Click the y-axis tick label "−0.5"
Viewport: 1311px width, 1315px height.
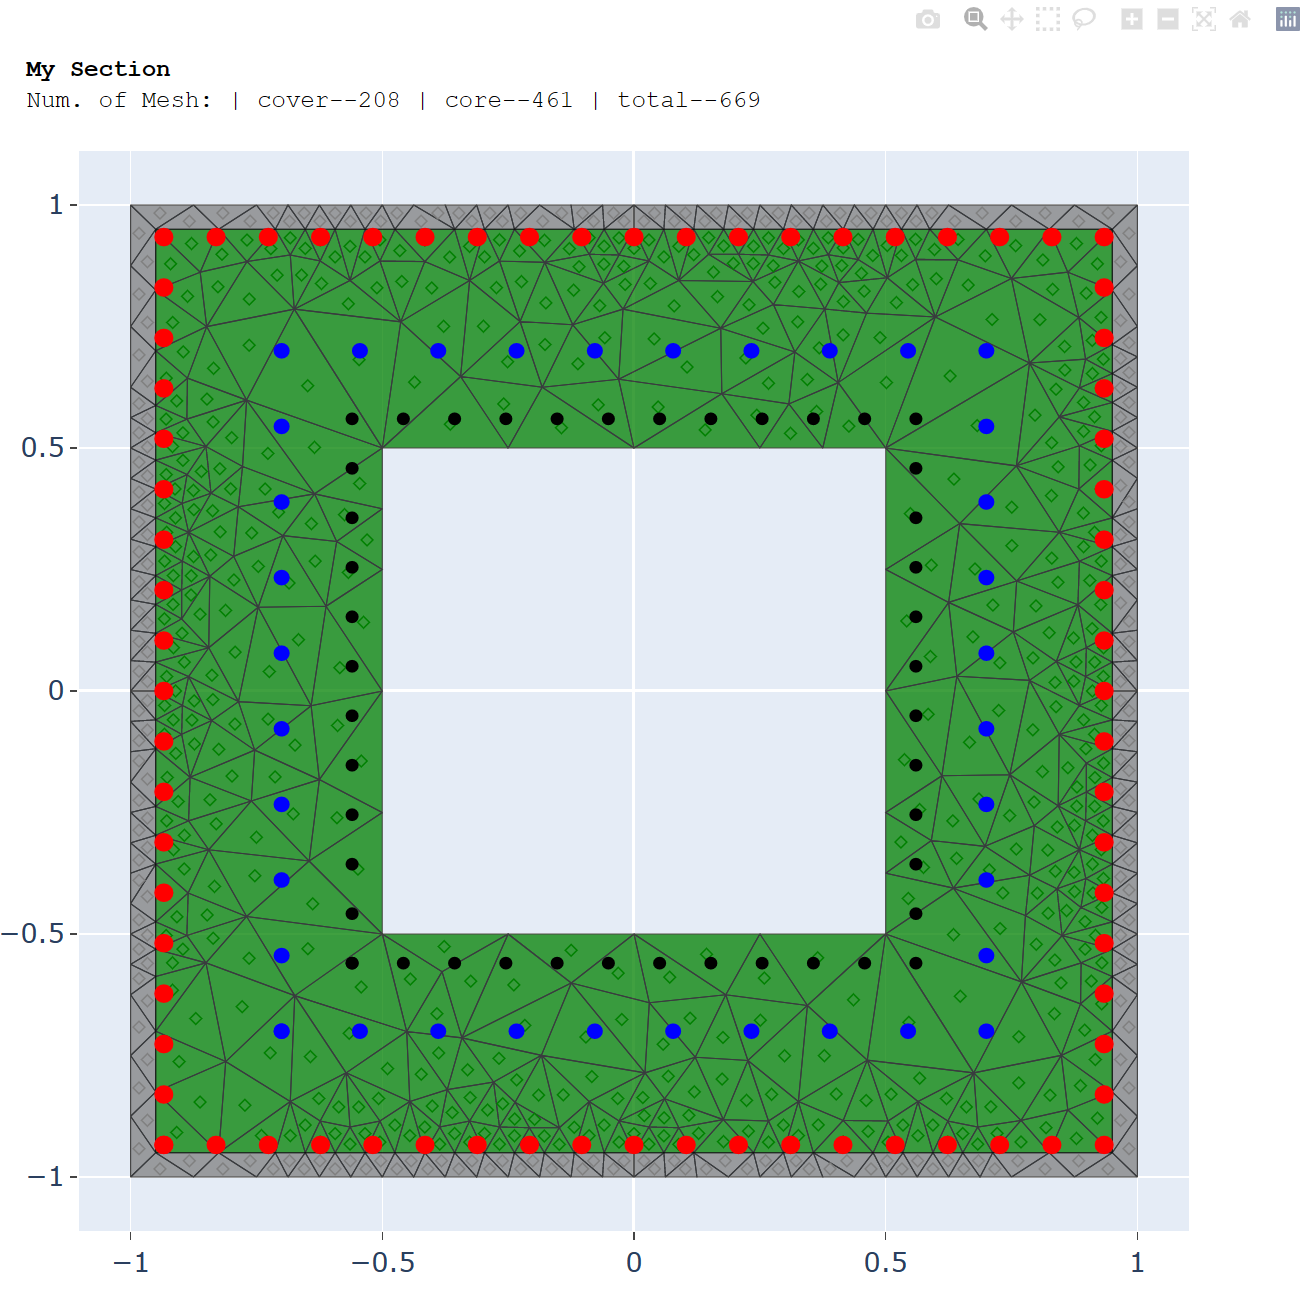33,934
